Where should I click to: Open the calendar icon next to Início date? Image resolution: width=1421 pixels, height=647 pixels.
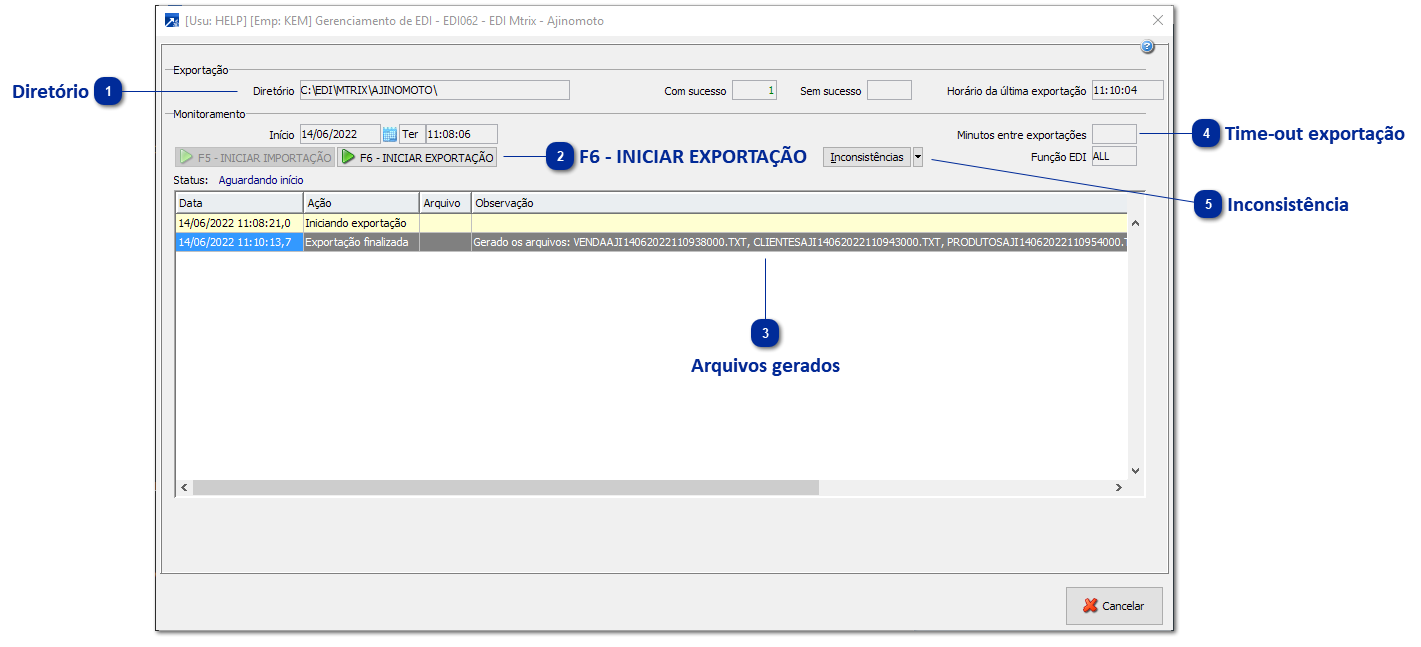[388, 133]
